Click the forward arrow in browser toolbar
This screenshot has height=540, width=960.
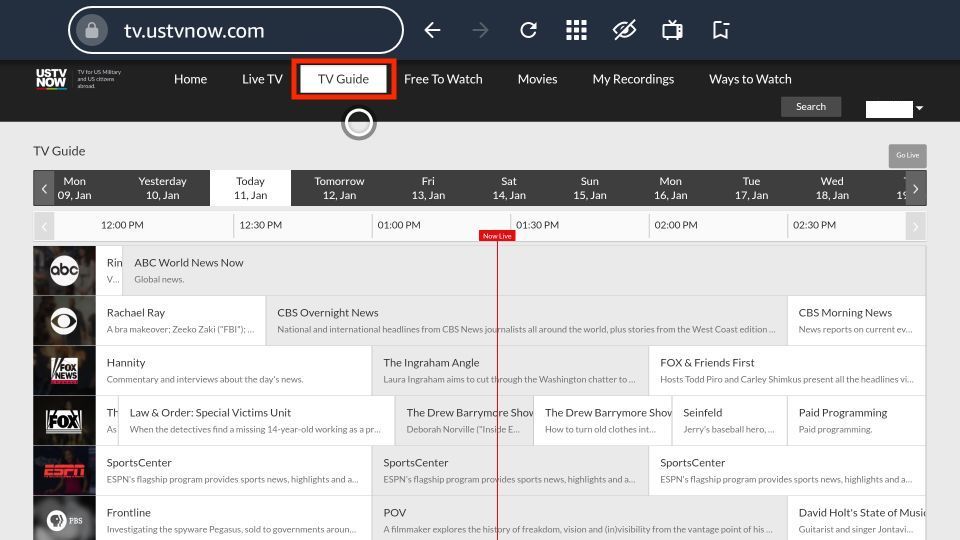481,30
